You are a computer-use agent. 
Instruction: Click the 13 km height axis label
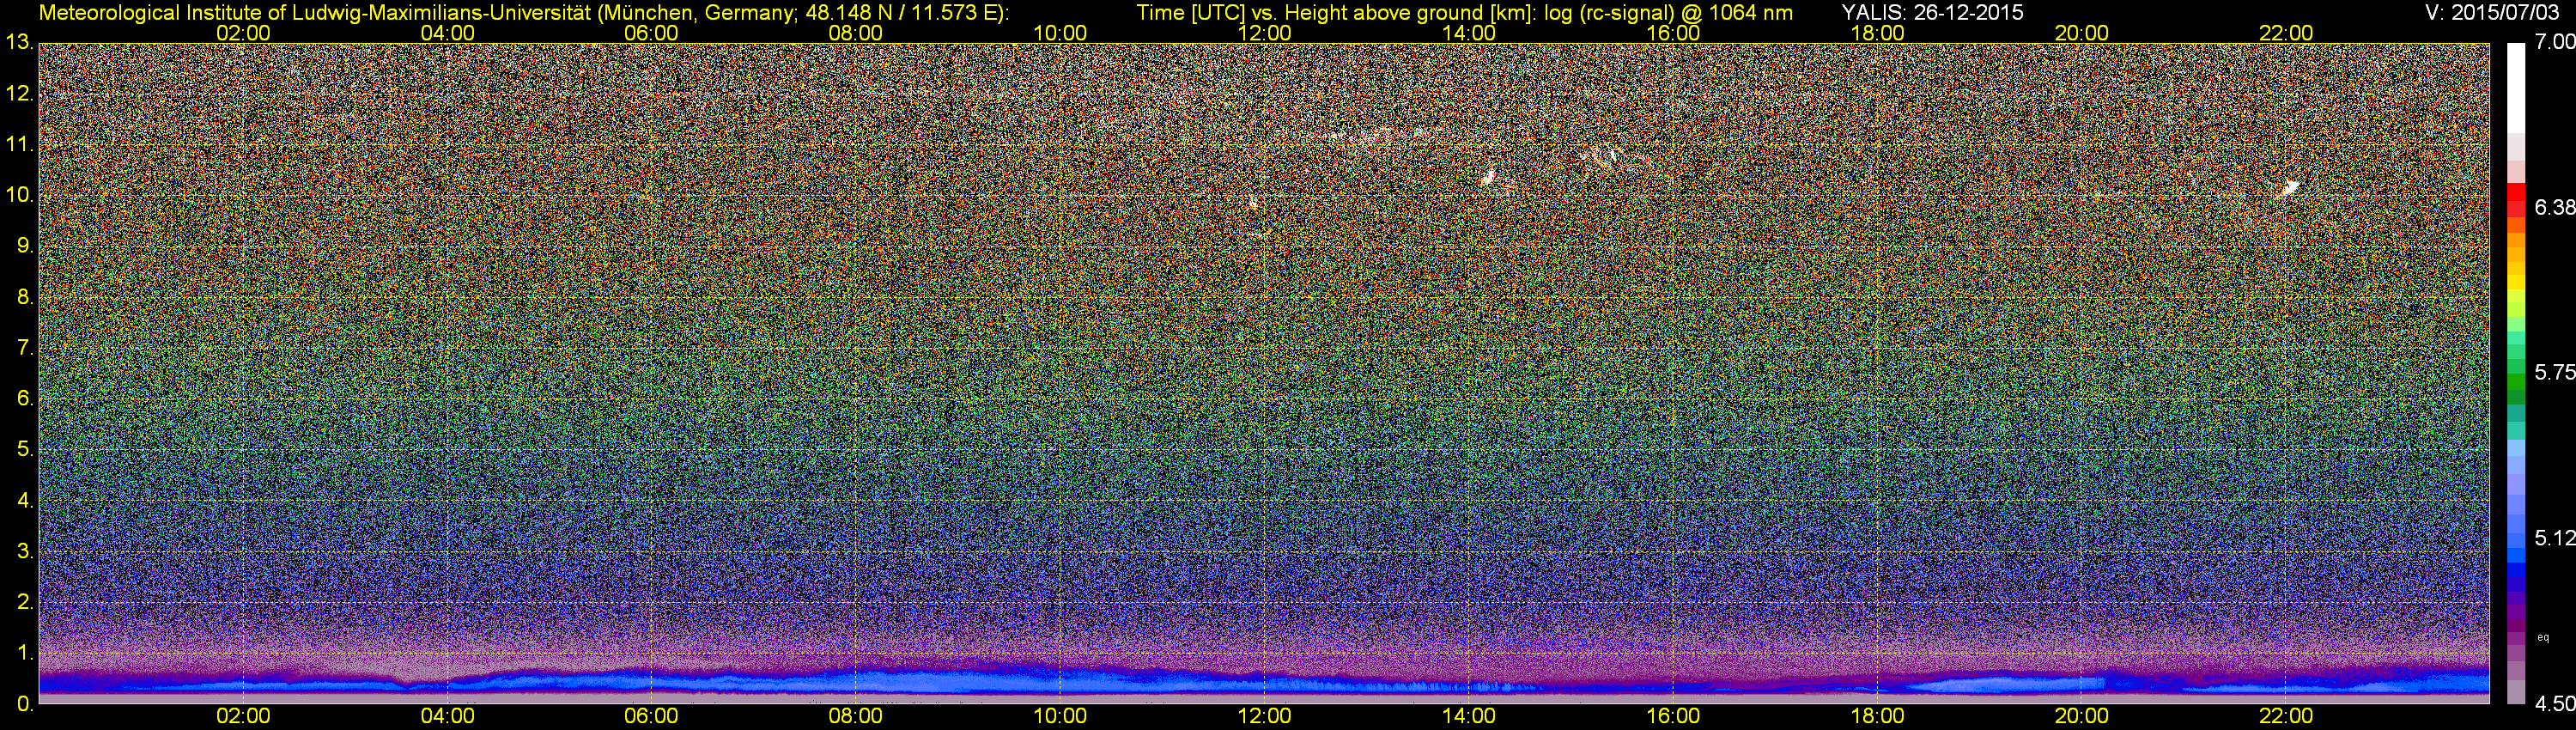pyautogui.click(x=18, y=42)
